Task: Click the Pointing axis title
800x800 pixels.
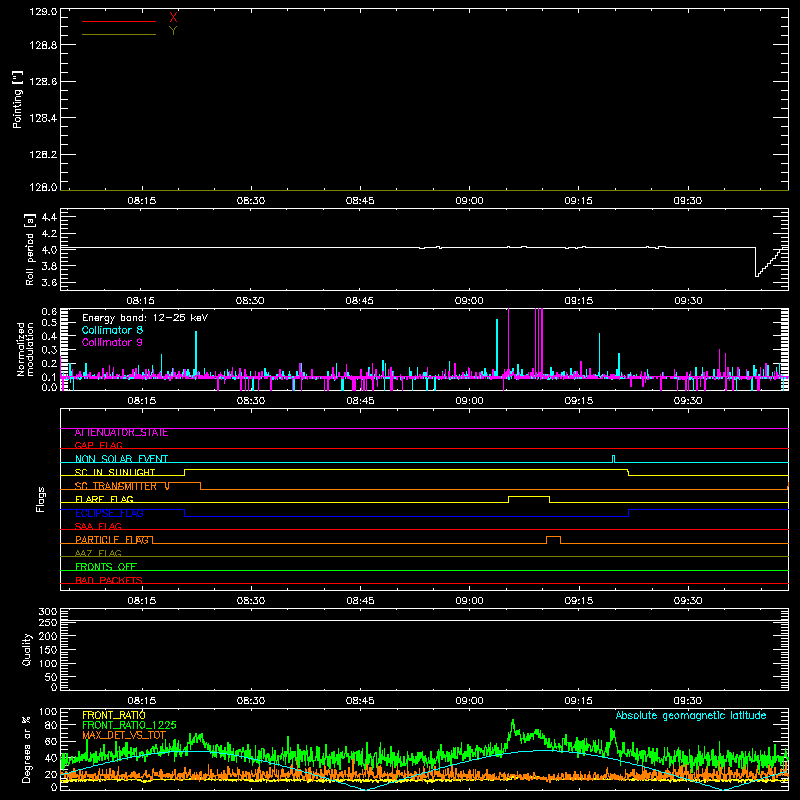Action: pos(17,99)
